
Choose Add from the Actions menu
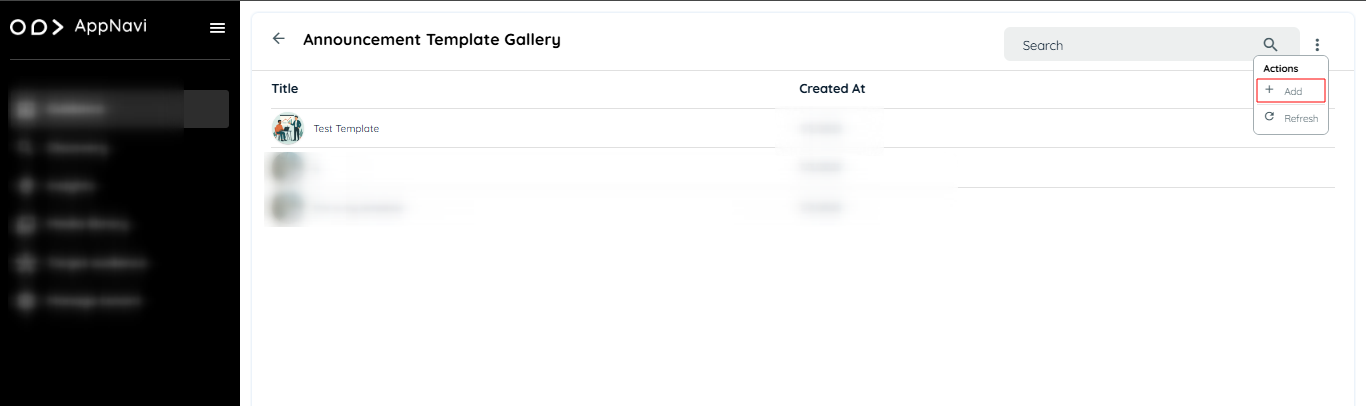(x=1291, y=91)
